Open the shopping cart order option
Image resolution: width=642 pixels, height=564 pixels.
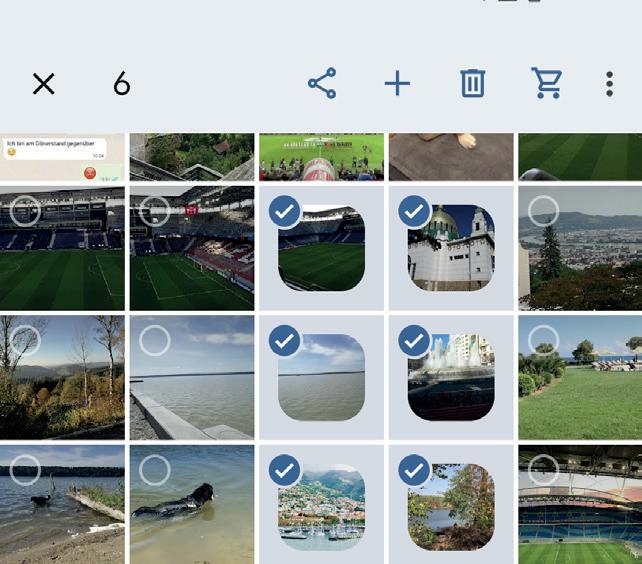[547, 83]
